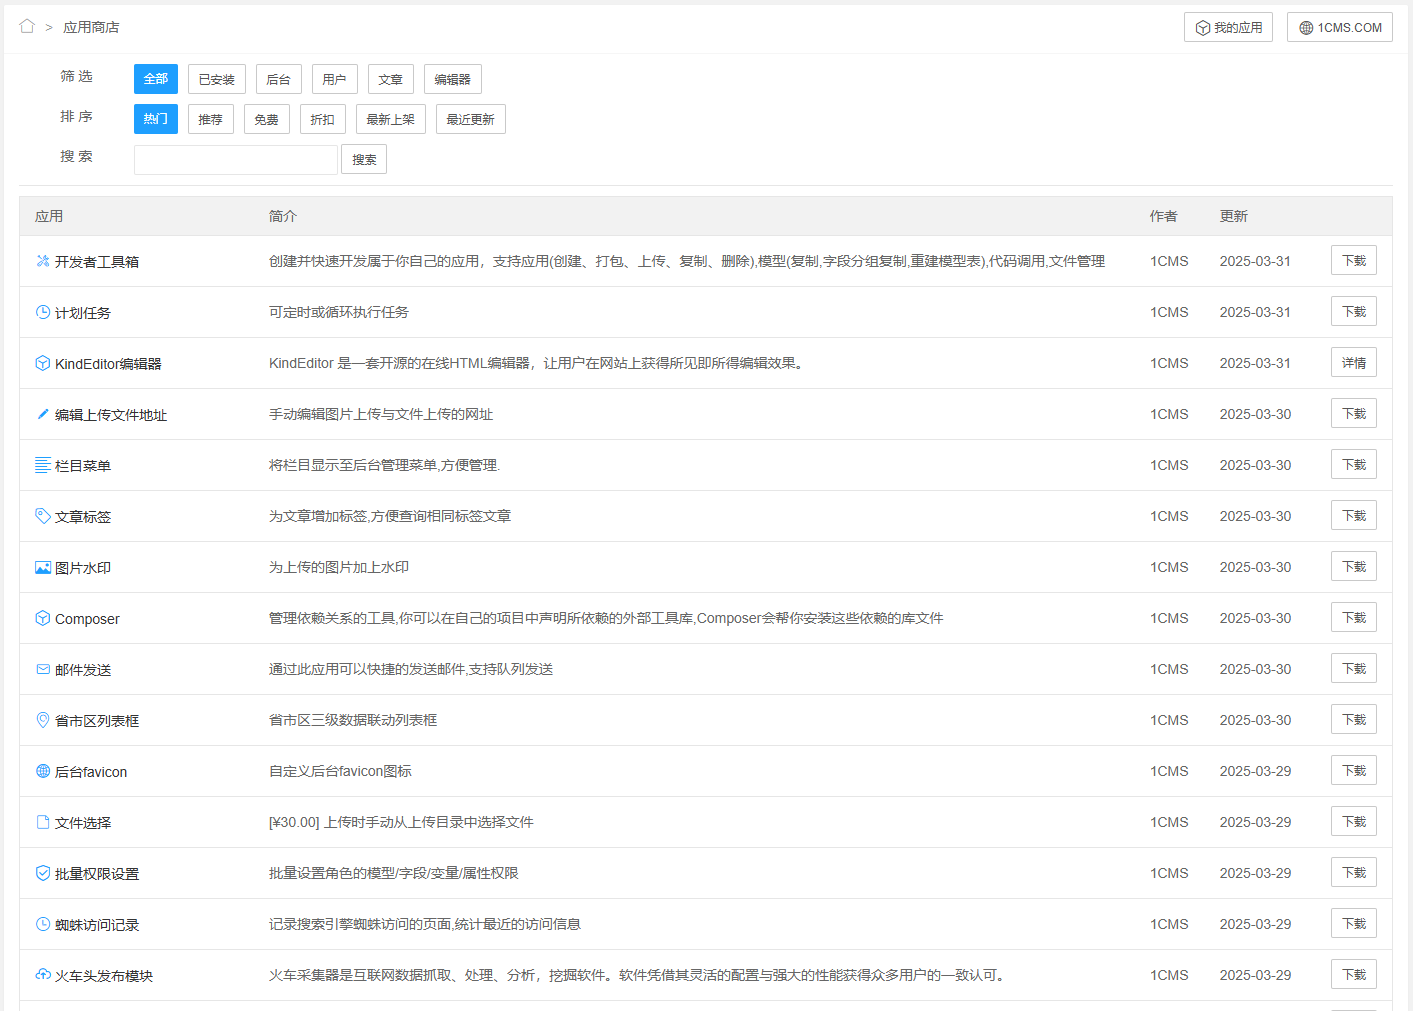Sort apps by 折扣

pyautogui.click(x=323, y=119)
